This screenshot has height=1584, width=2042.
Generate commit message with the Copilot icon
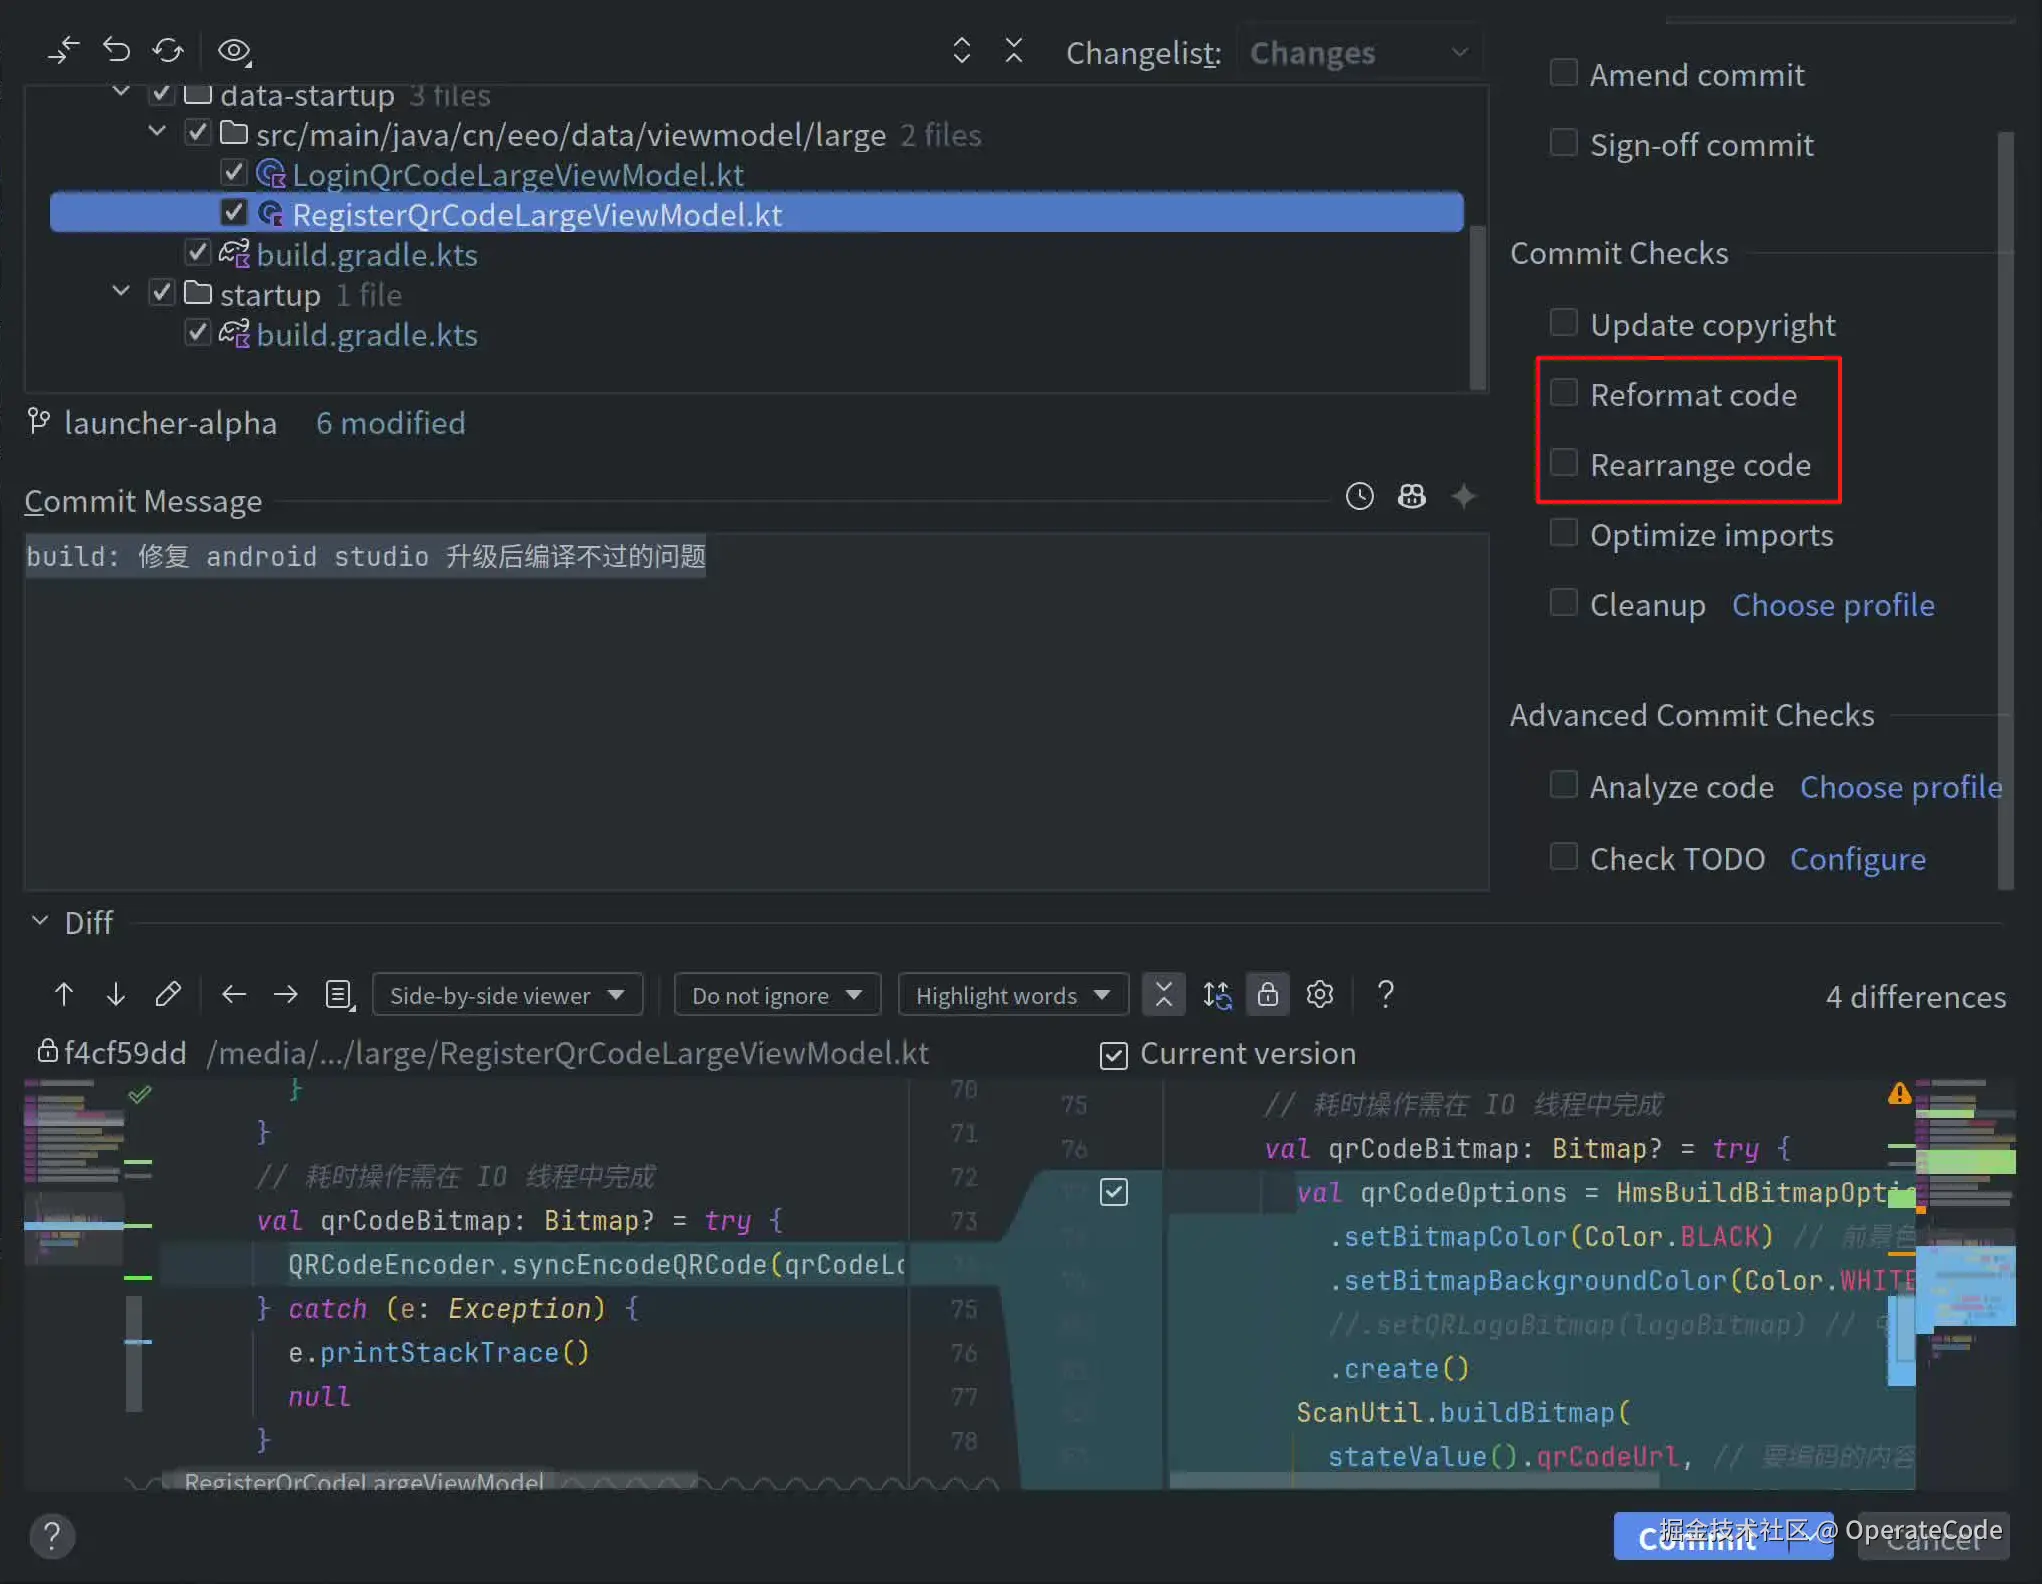click(x=1411, y=496)
